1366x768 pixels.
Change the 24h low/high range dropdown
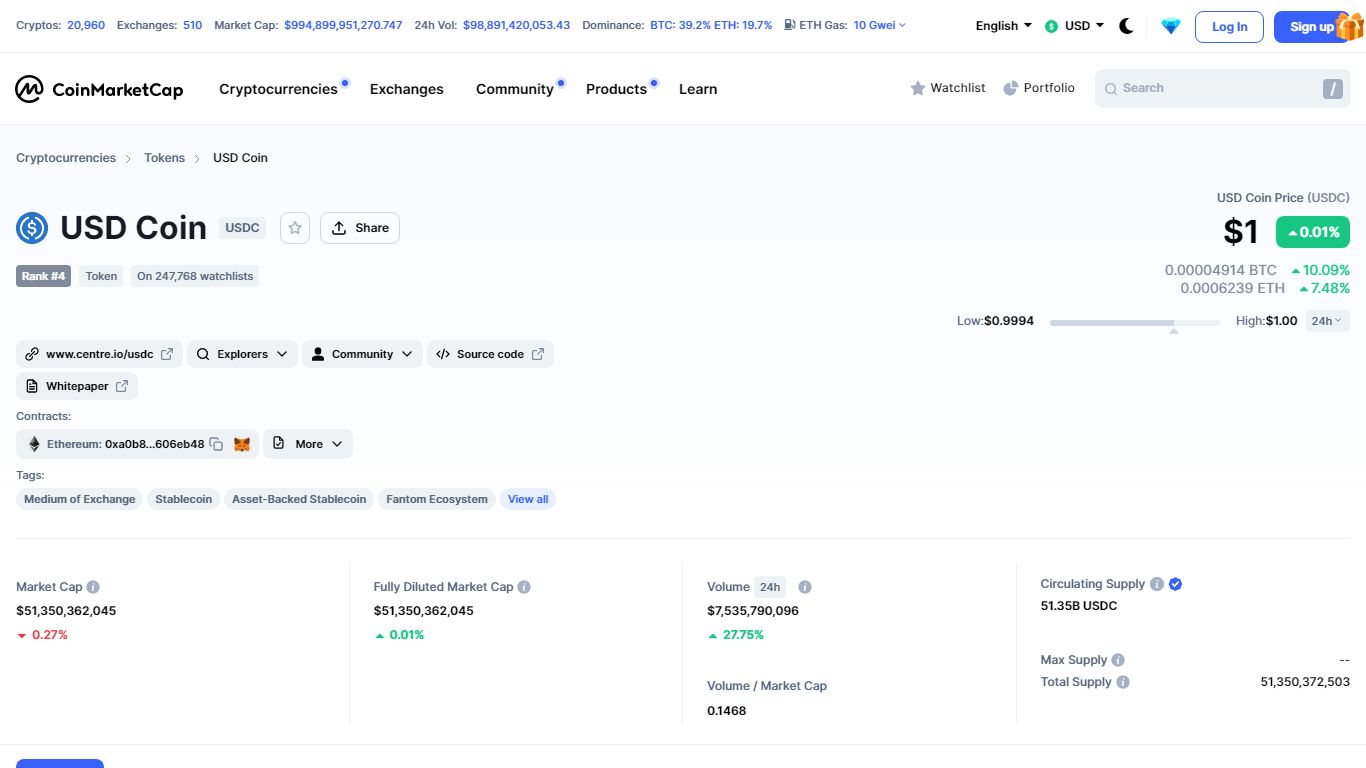1328,321
